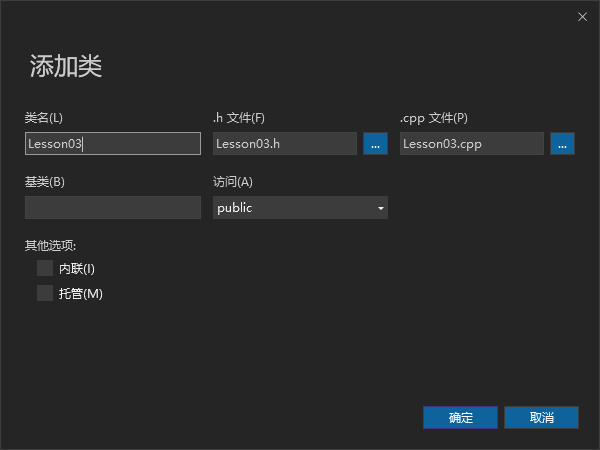Expand the 访问 dropdown arrow
The image size is (600, 450).
[380, 208]
